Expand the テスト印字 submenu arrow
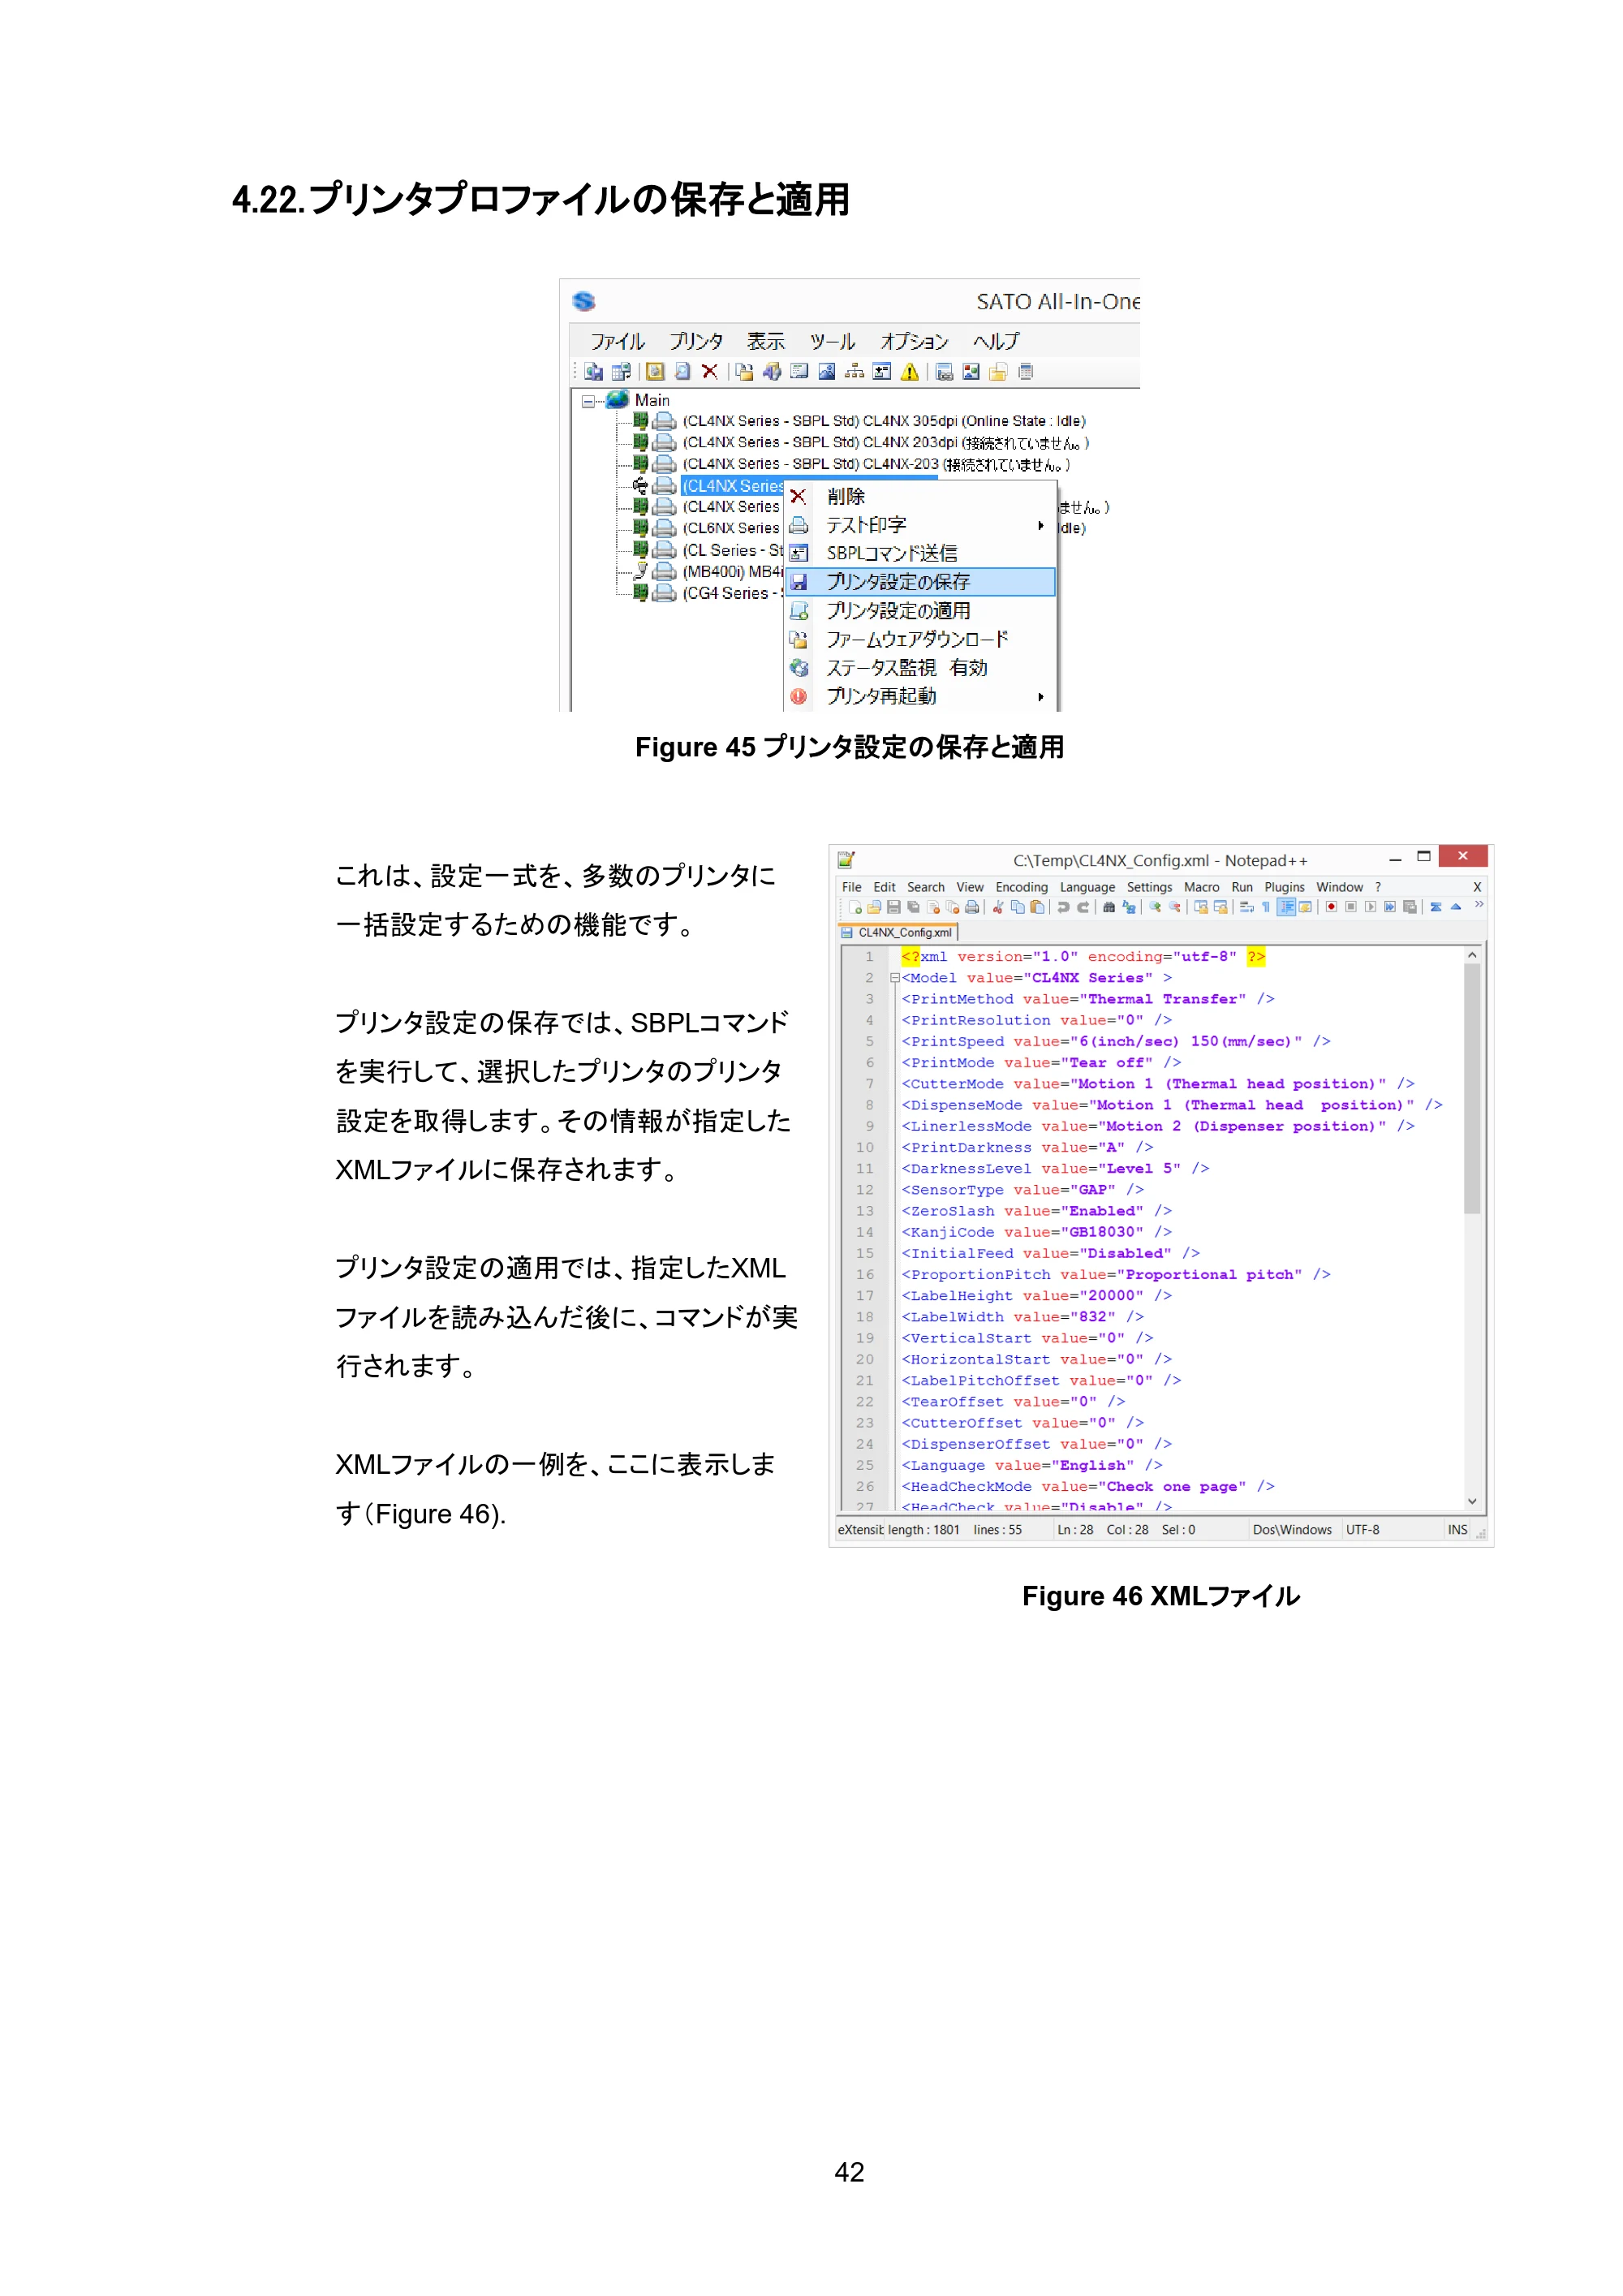The height and width of the screenshot is (2296, 1623). [1041, 525]
